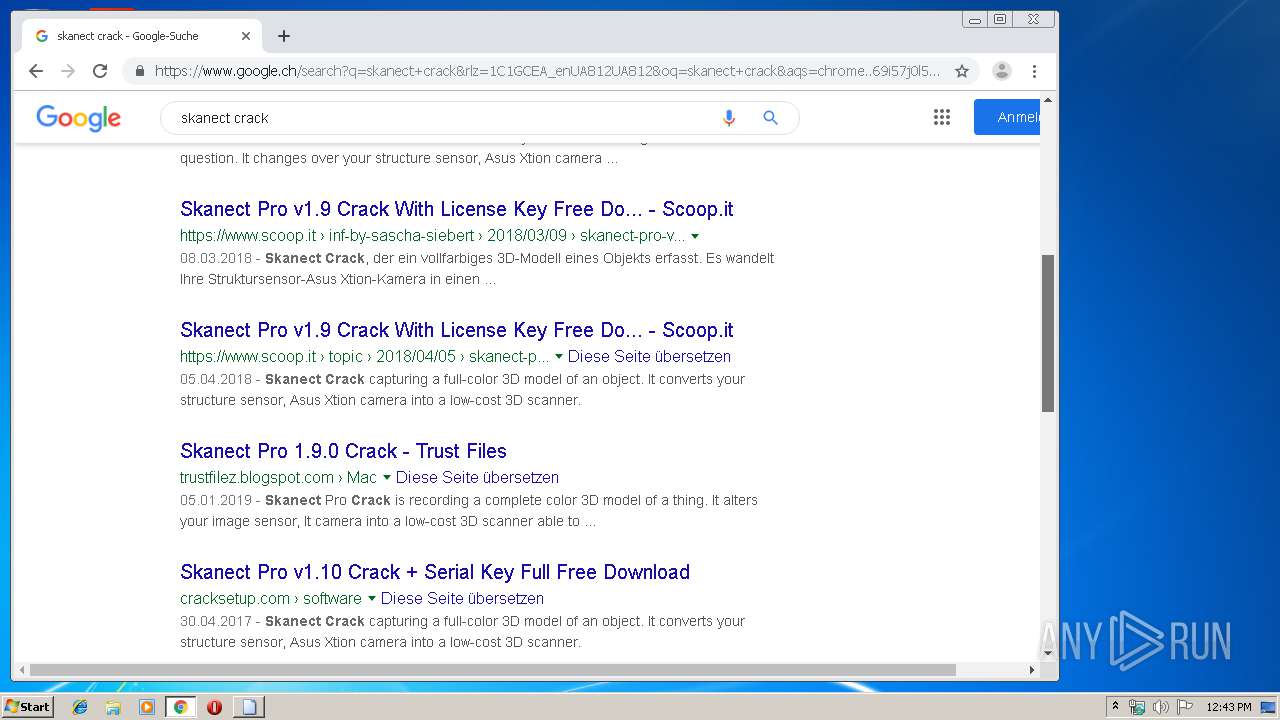Click the horizontal page scrollbar thumb
The width and height of the screenshot is (1280, 720).
tap(493, 670)
